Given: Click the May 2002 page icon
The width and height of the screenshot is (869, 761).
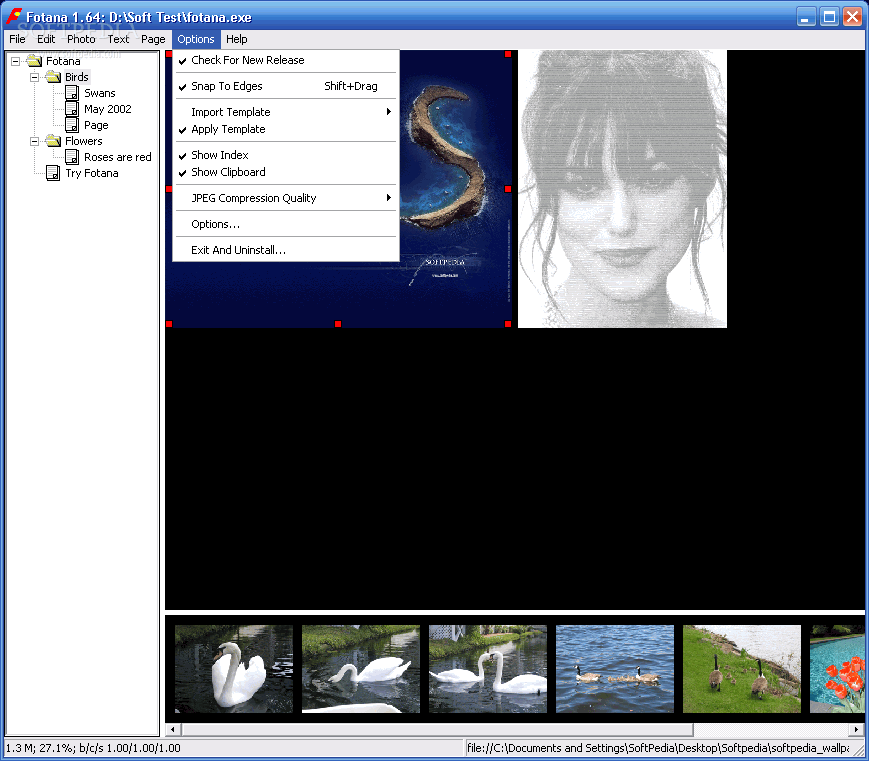Looking at the screenshot, I should [x=72, y=109].
